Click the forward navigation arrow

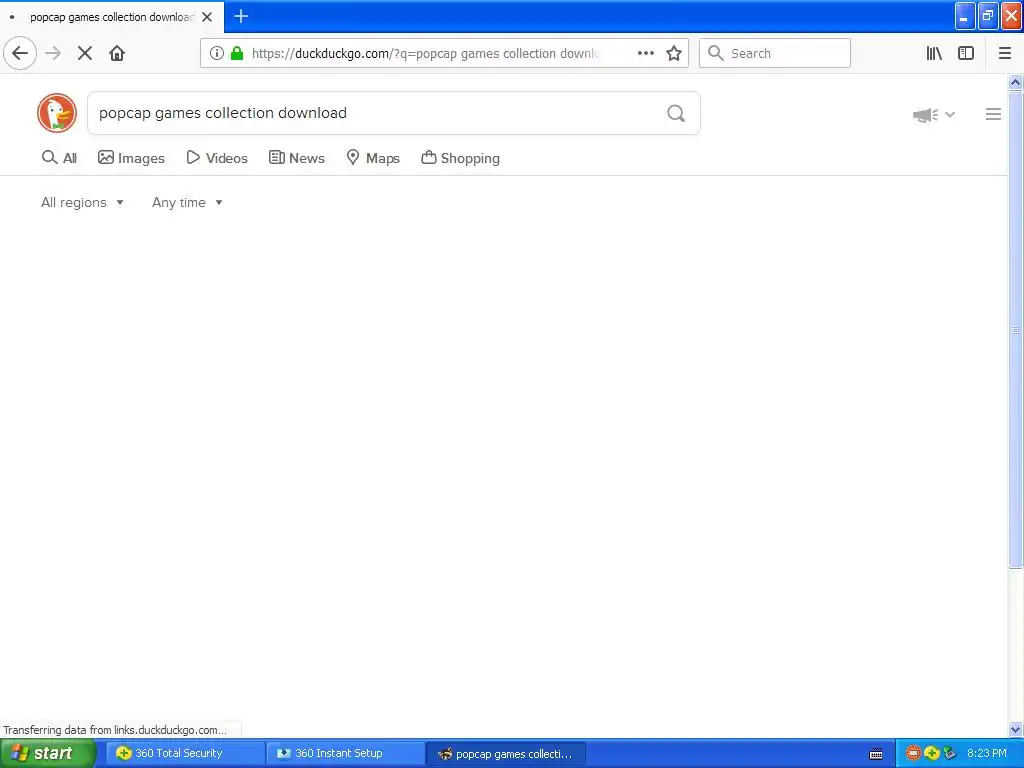coord(53,53)
